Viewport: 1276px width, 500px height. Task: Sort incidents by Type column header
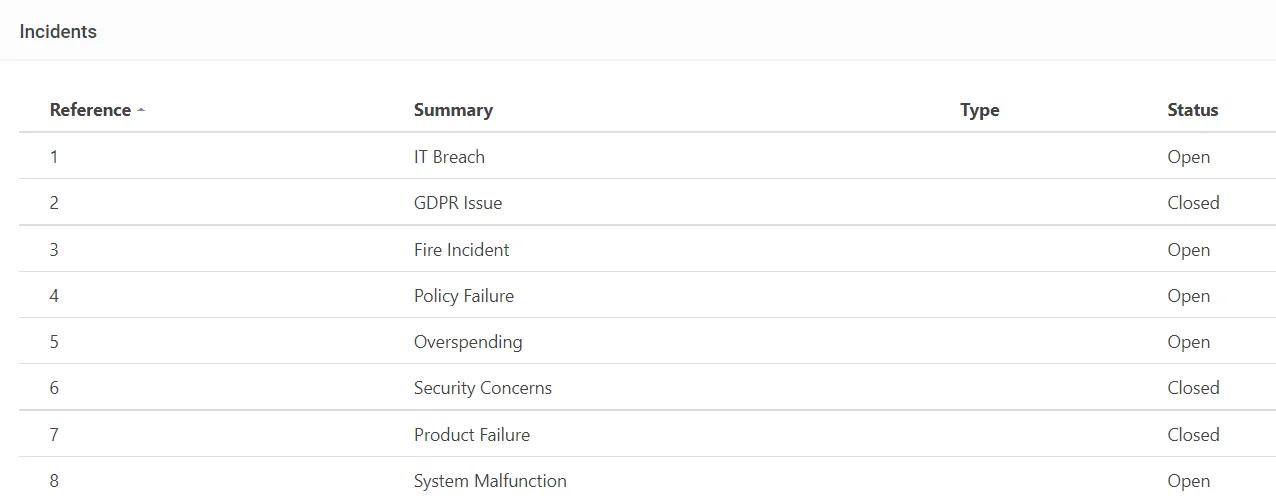tap(979, 110)
